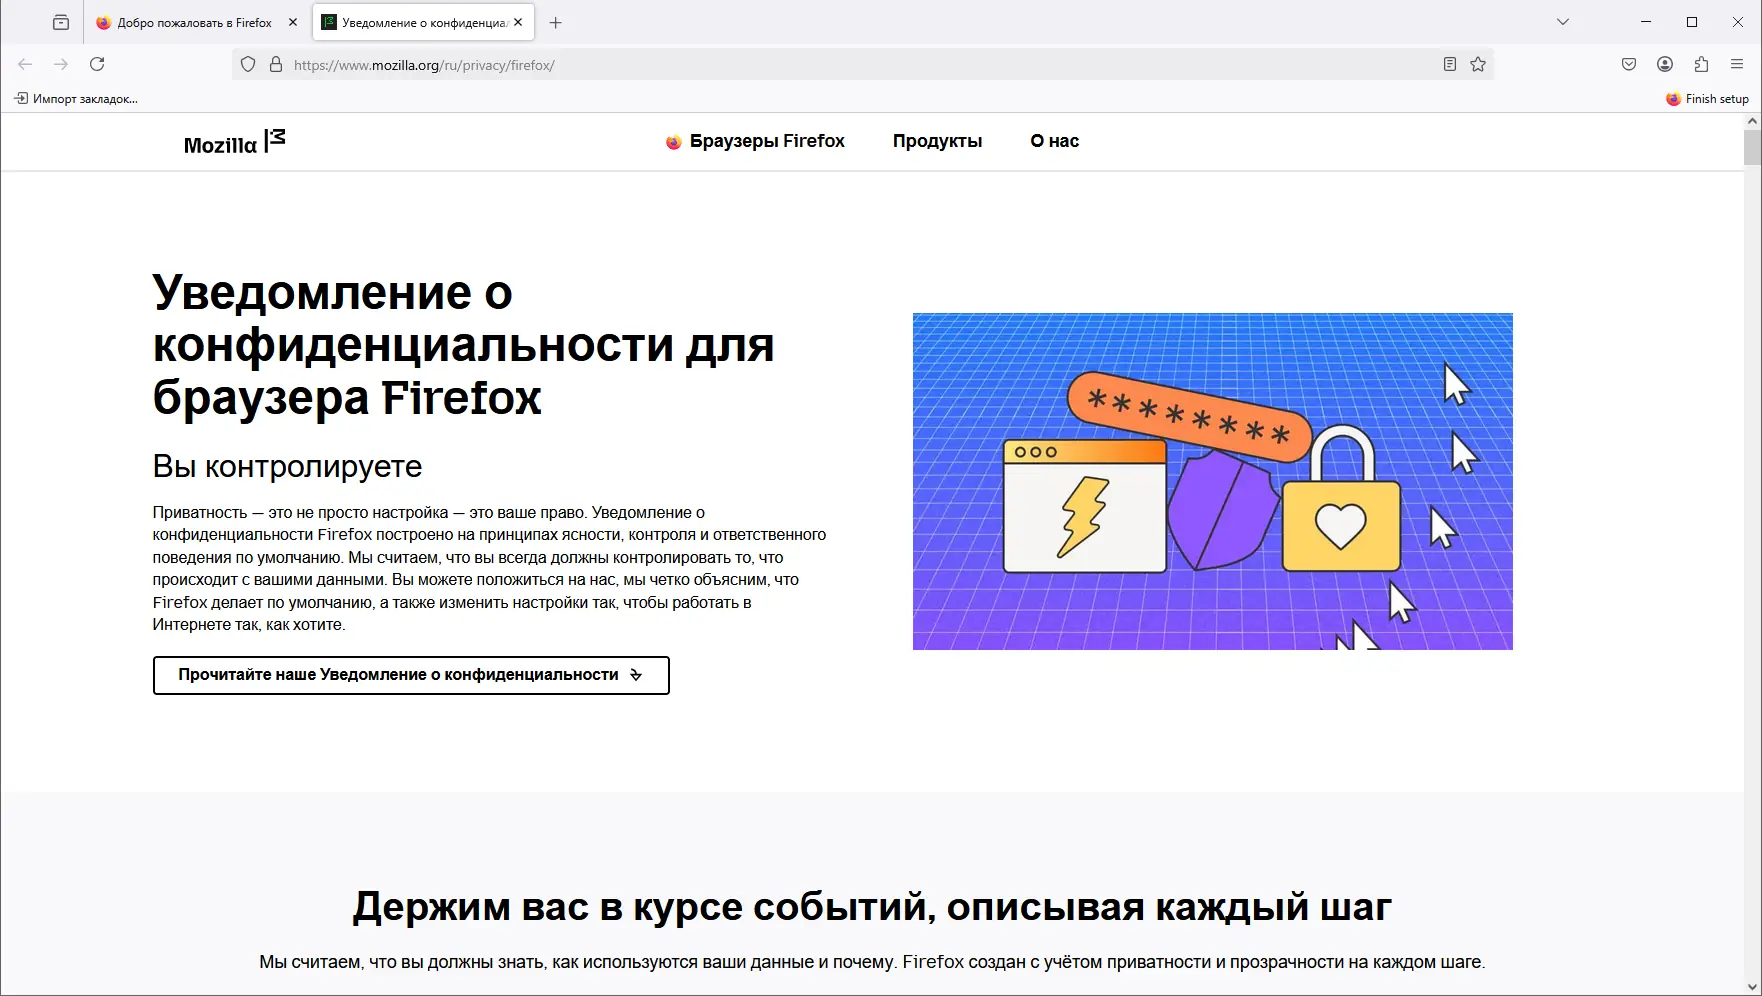The height and width of the screenshot is (996, 1762).
Task: Open the Браузеры Firefox menu
Action: (756, 141)
